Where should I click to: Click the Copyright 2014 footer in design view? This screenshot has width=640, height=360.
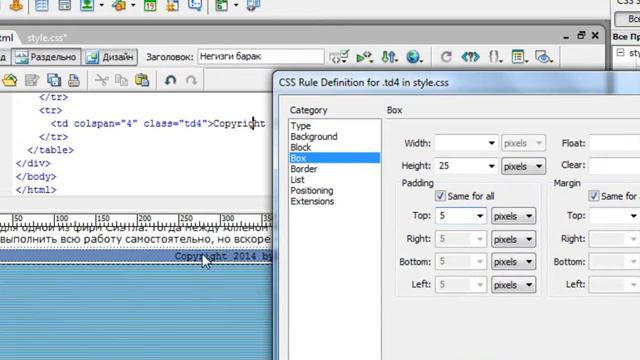[223, 256]
